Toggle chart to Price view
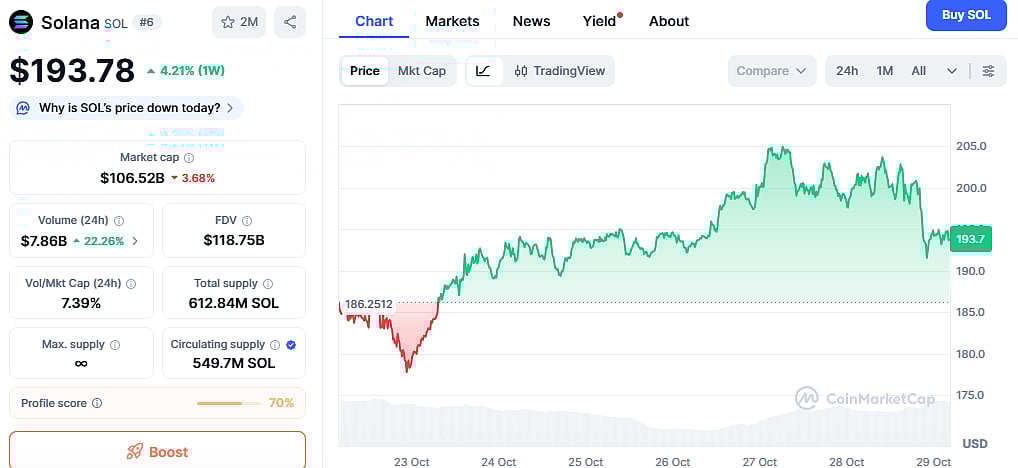 coord(365,71)
